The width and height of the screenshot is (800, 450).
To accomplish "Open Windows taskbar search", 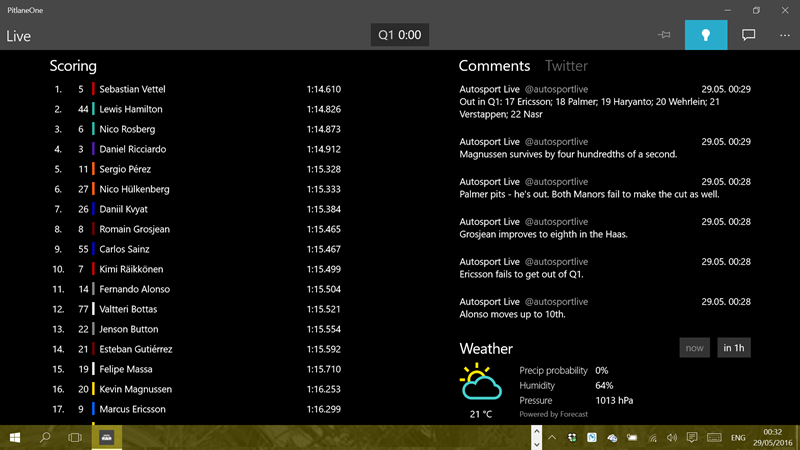I will pyautogui.click(x=45, y=438).
